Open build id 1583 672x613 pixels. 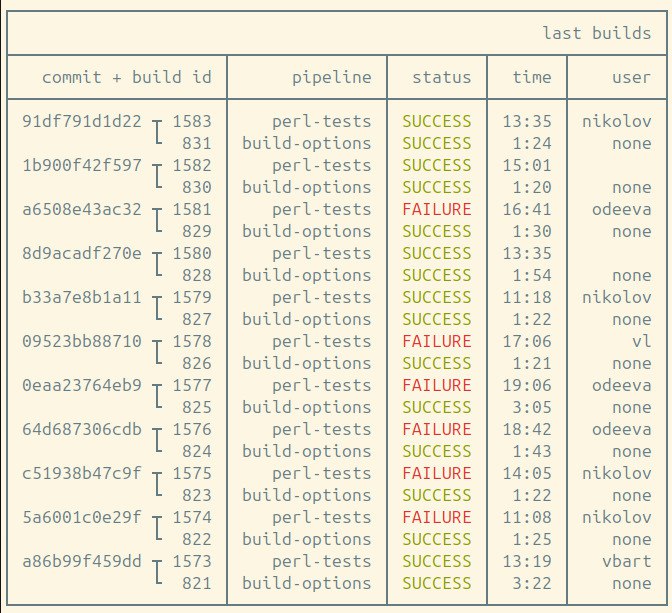click(192, 121)
